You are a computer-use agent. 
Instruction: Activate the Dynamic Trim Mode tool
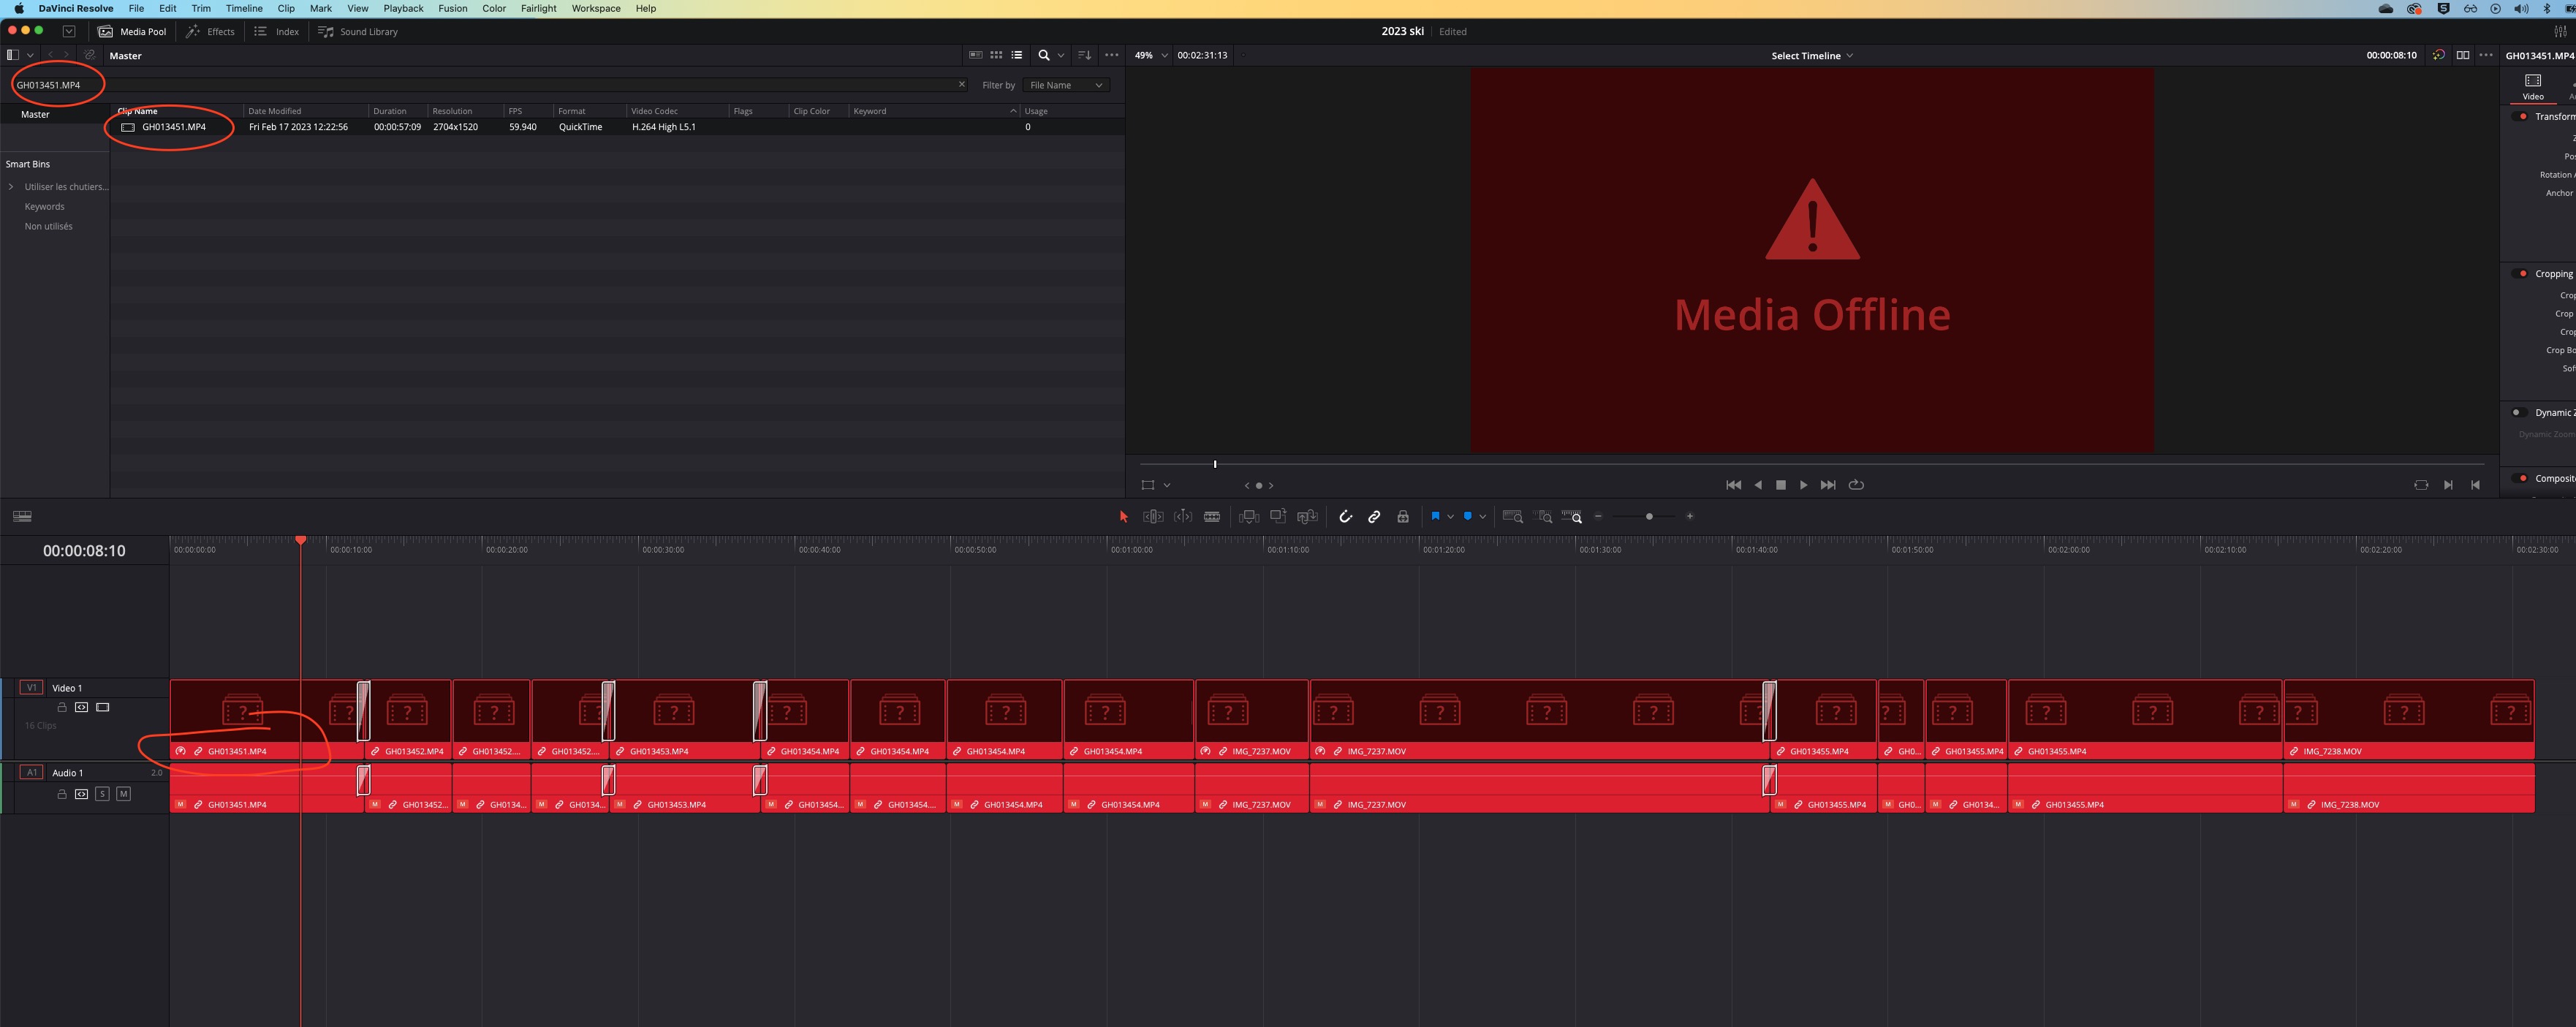[1183, 516]
